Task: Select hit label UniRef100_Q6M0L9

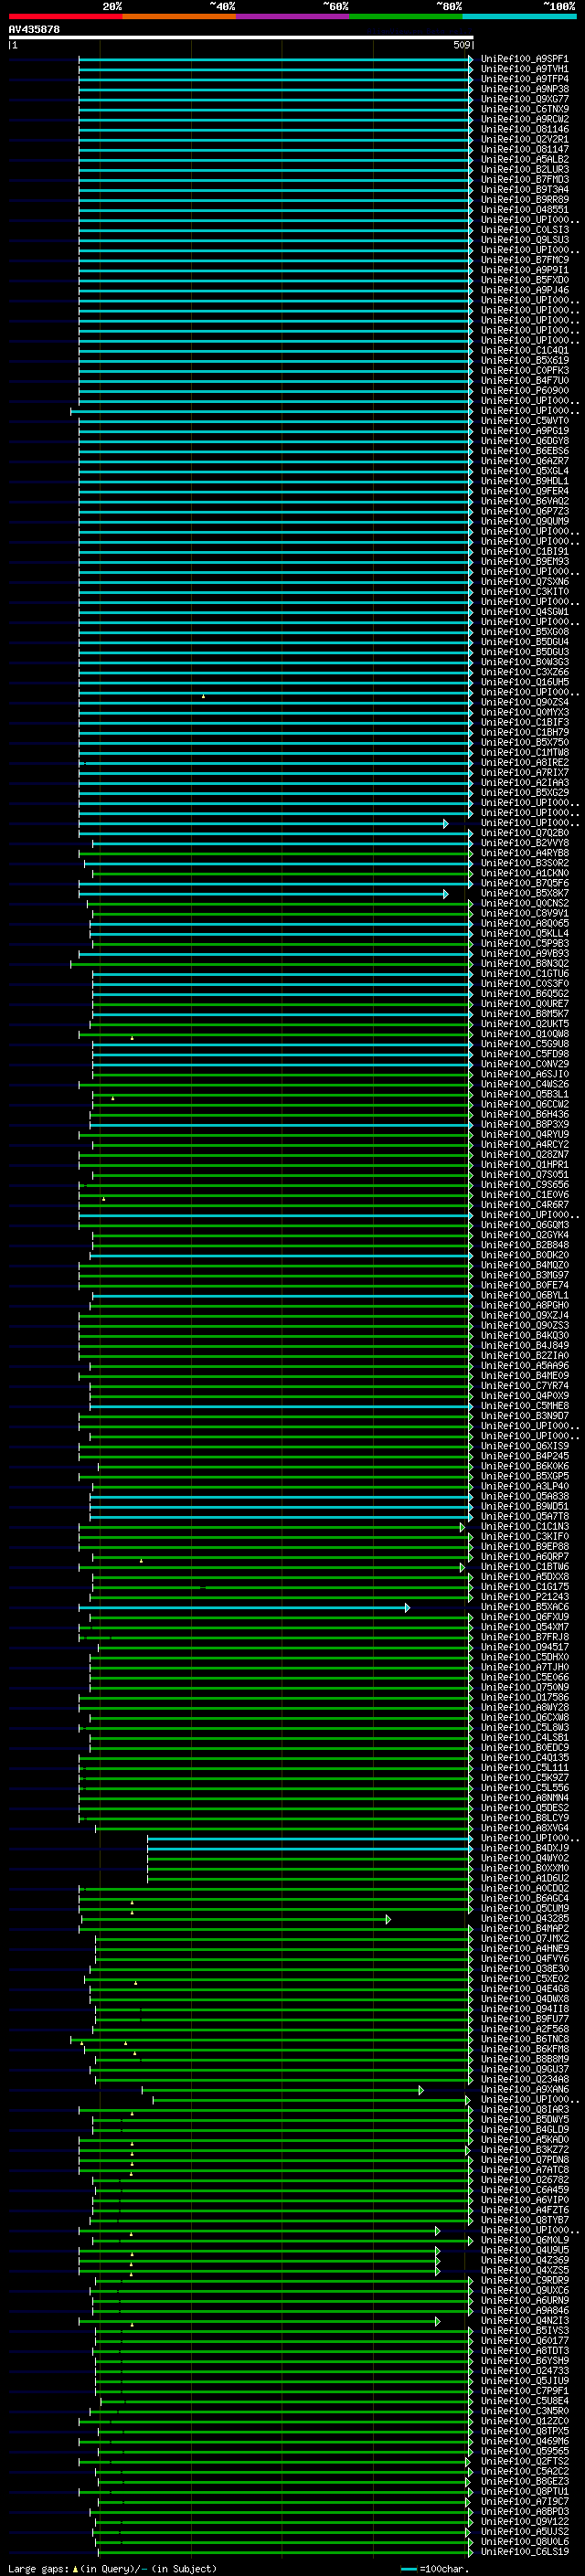Action: coord(524,2240)
